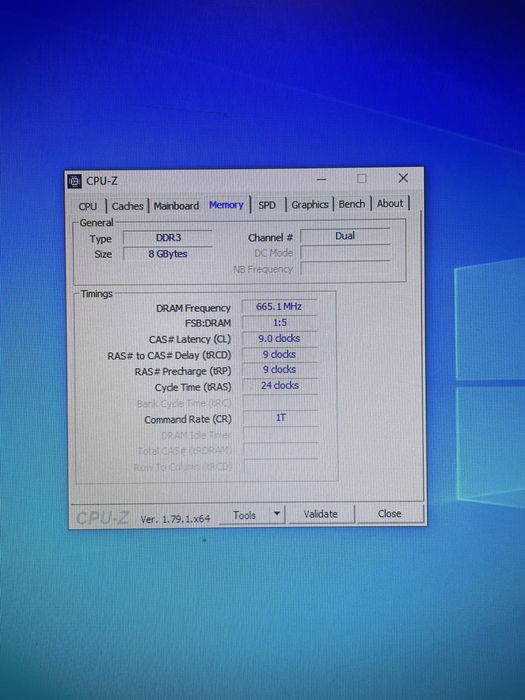525x700 pixels.
Task: Click the 1T command rate value
Action: point(280,418)
